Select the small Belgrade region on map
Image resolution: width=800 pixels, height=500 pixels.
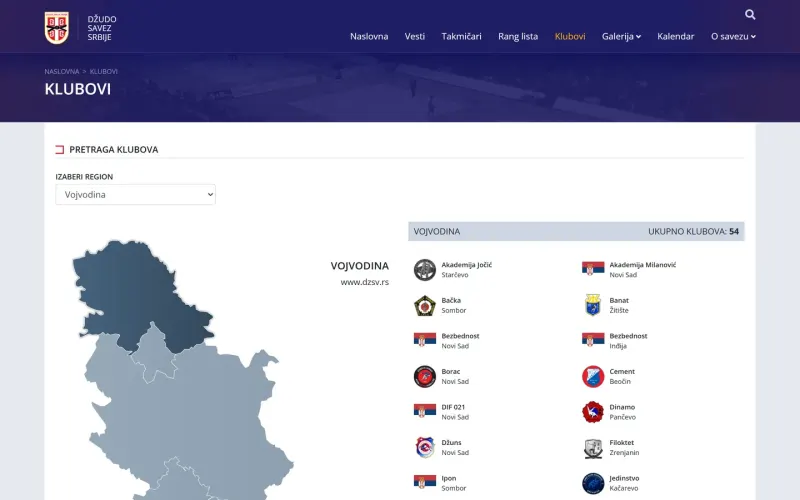tap(155, 355)
